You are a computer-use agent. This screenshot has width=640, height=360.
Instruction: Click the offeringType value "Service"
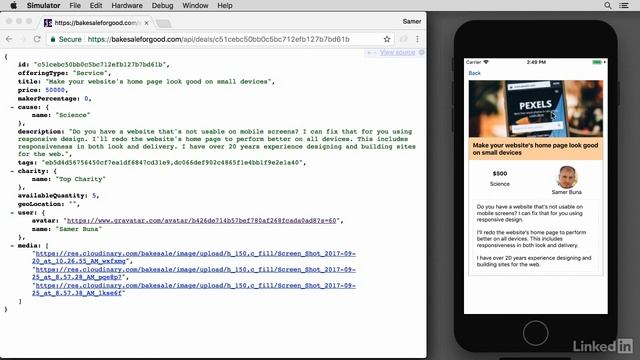[x=91, y=73]
